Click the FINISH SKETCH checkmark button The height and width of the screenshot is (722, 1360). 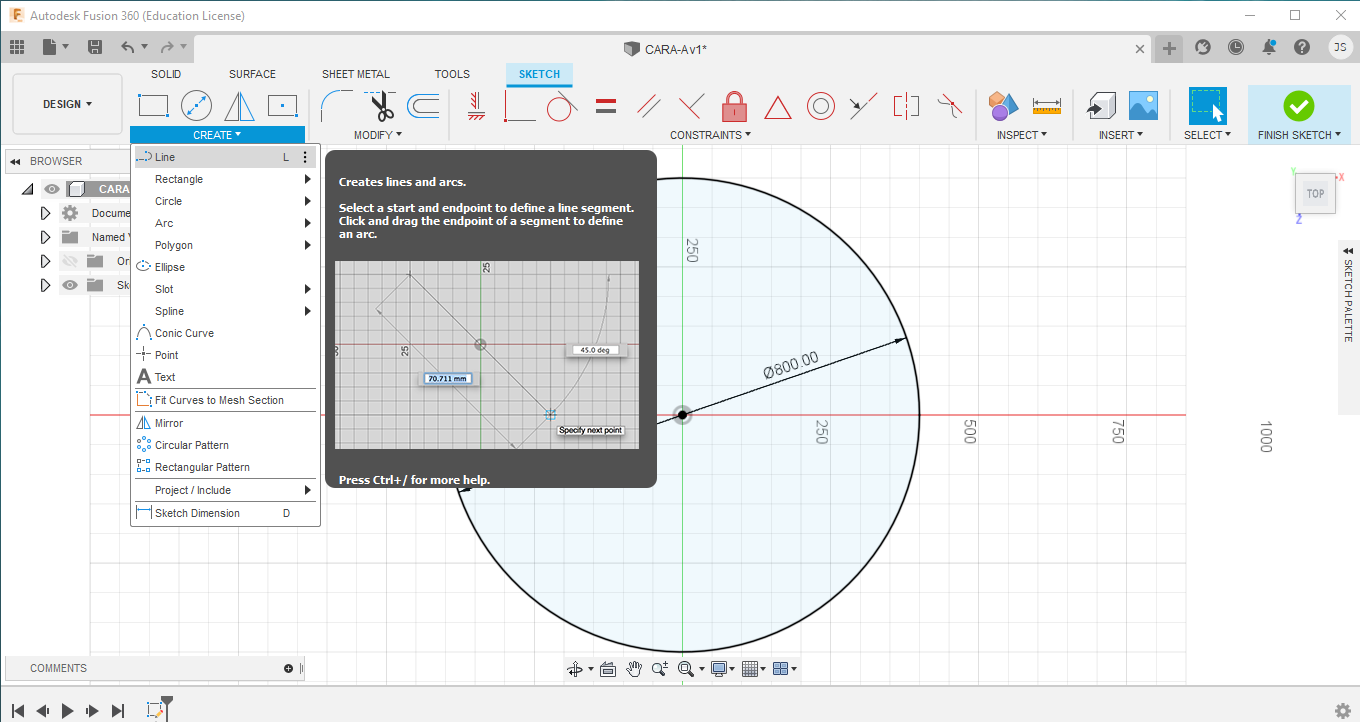pyautogui.click(x=1299, y=106)
